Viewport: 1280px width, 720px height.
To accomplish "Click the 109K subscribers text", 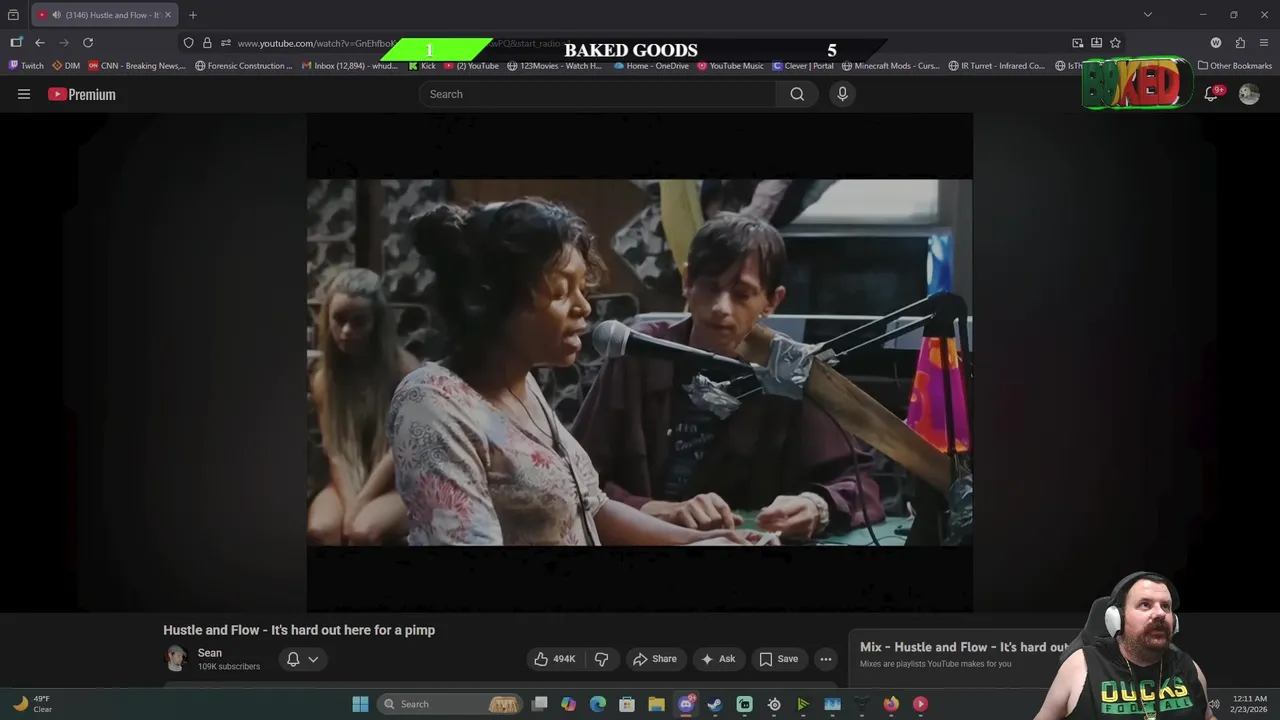I will point(229,667).
